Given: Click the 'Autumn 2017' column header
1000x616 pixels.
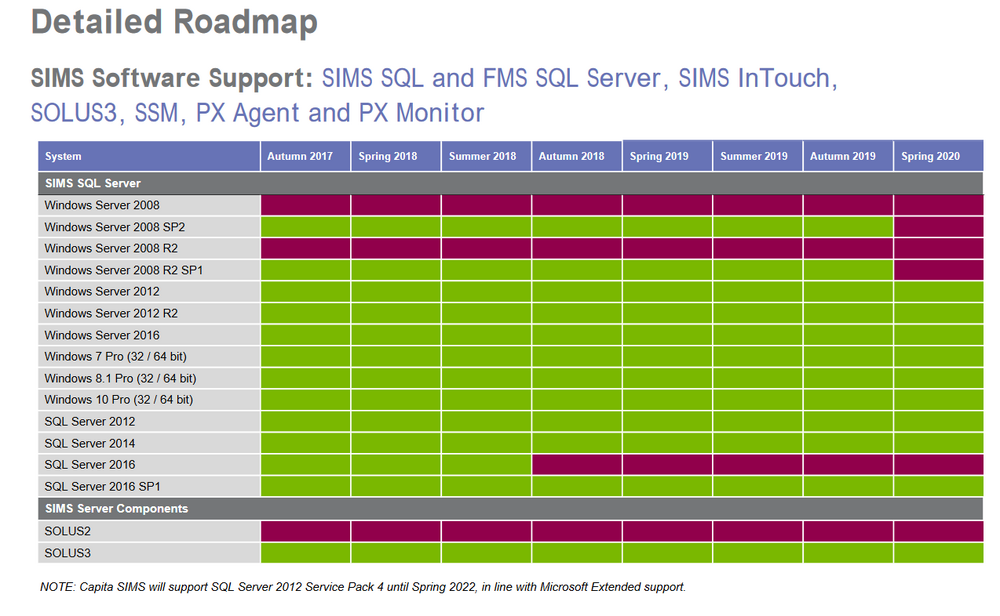Looking at the screenshot, I should pos(305,156).
